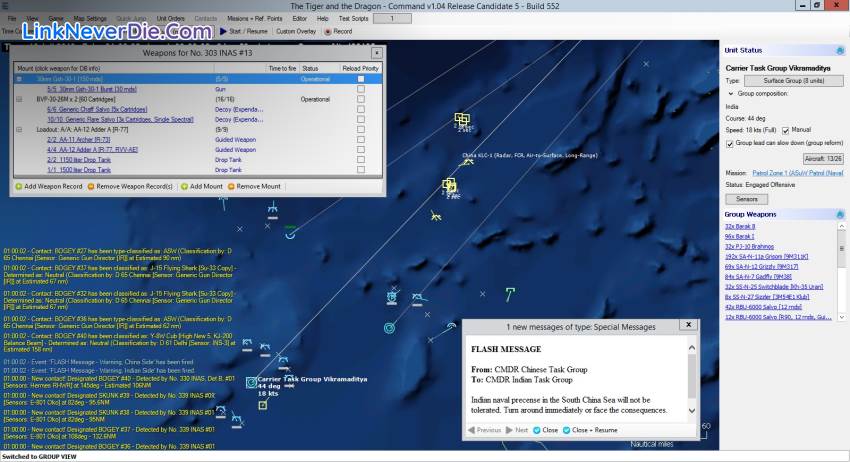Viewport: 850px width, 462px height.
Task: Click the Sensors button
Action: (x=746, y=200)
